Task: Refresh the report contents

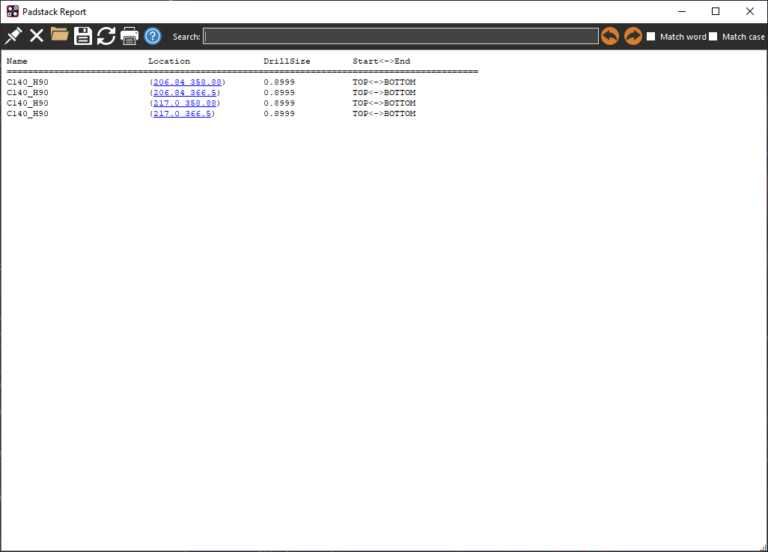Action: [106, 36]
